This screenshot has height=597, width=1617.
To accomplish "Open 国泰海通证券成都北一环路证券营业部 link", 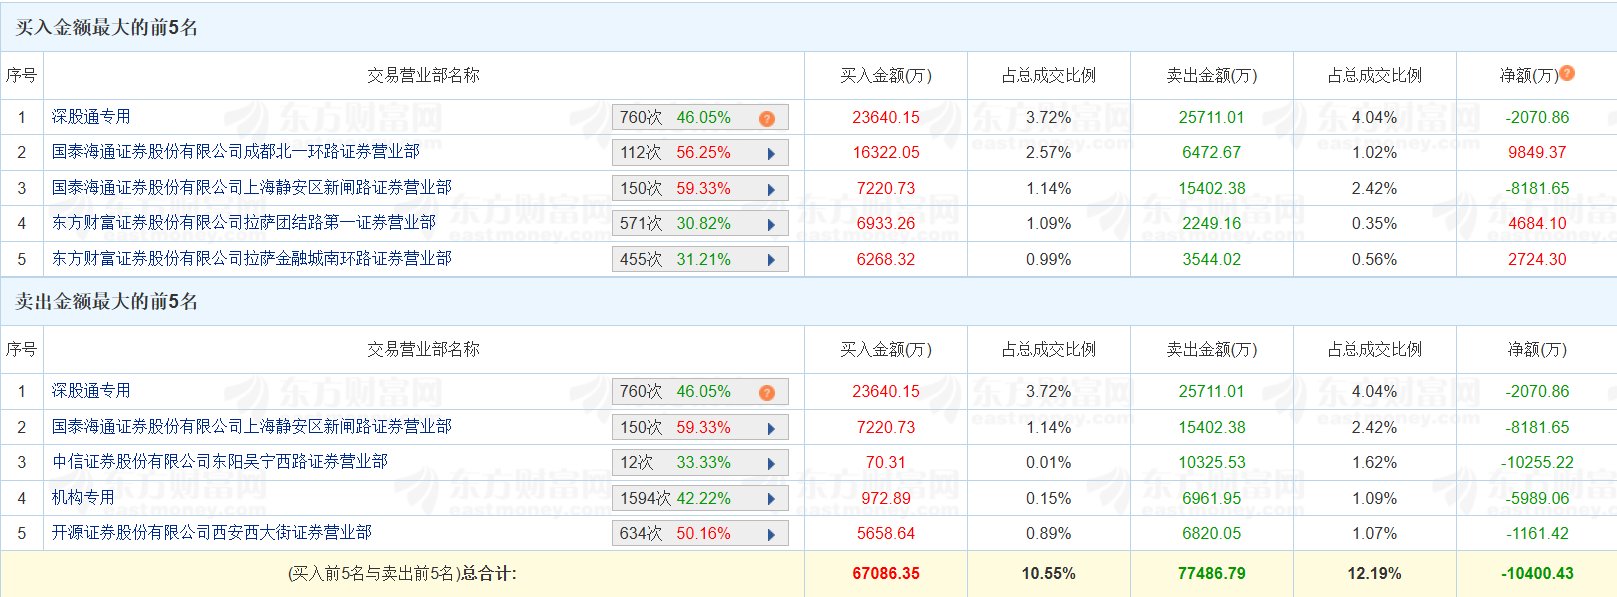I will (x=235, y=152).
